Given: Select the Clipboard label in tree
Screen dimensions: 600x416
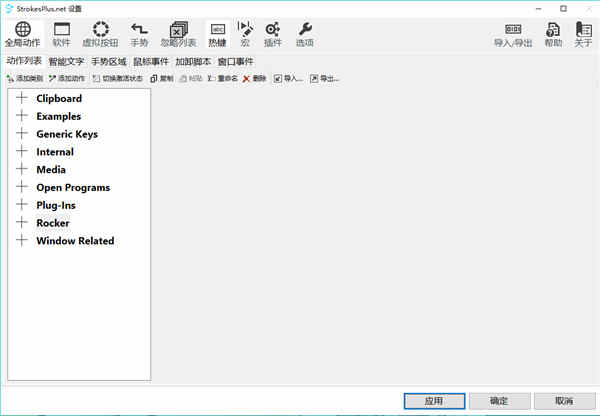Looking at the screenshot, I should click(x=59, y=98).
